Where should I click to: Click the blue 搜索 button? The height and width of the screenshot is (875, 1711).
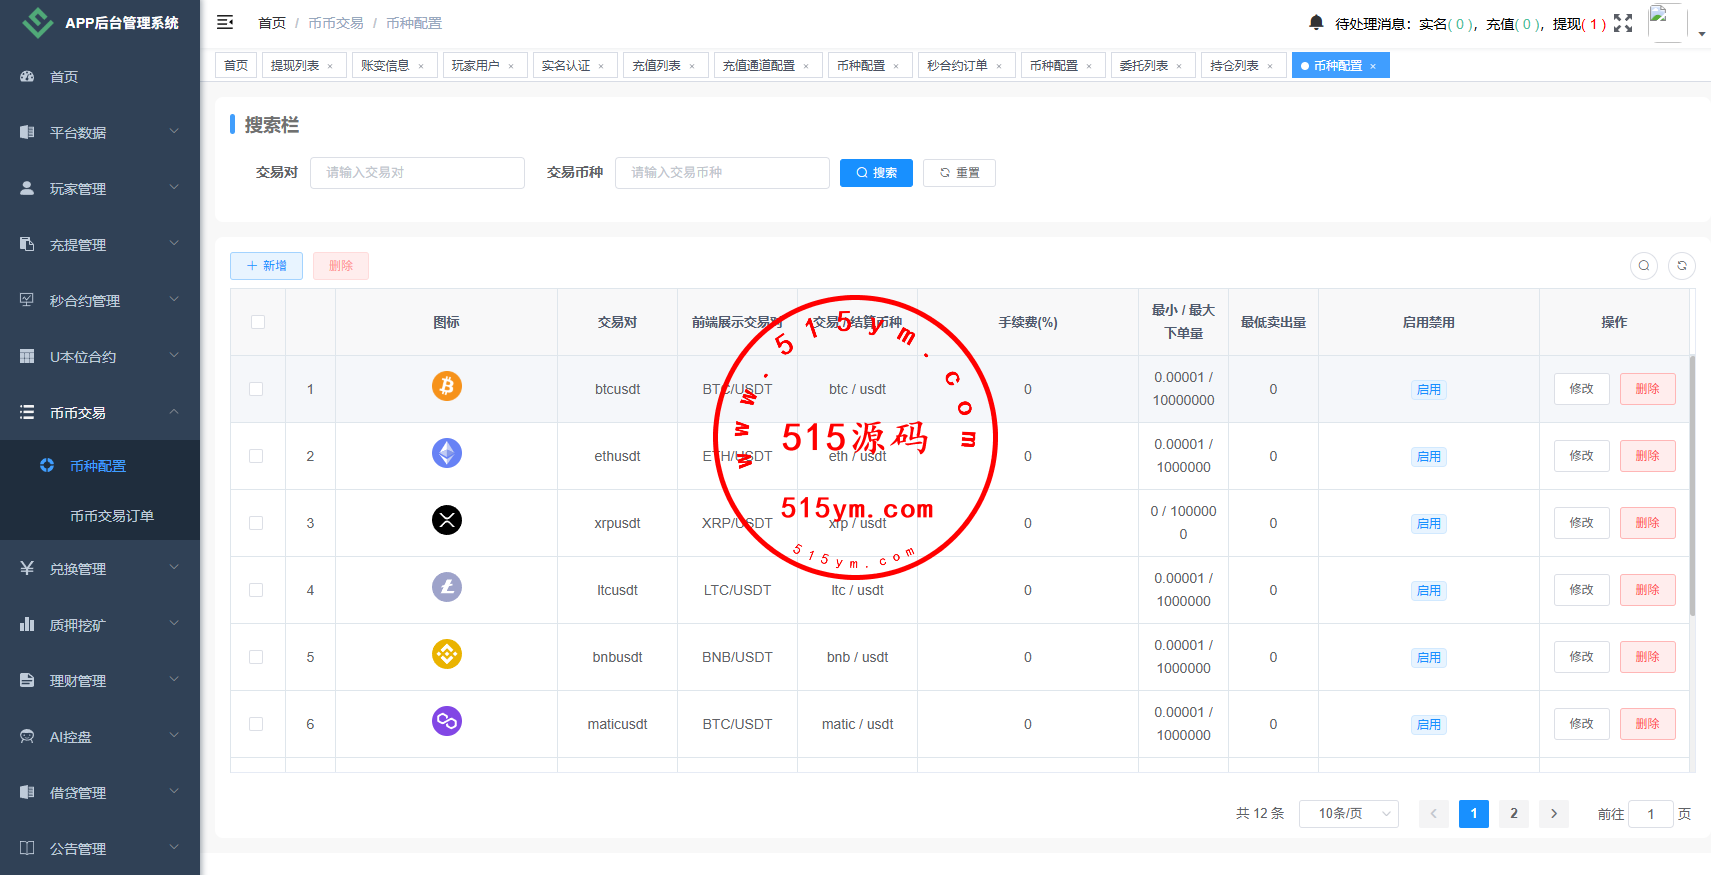pyautogui.click(x=876, y=173)
